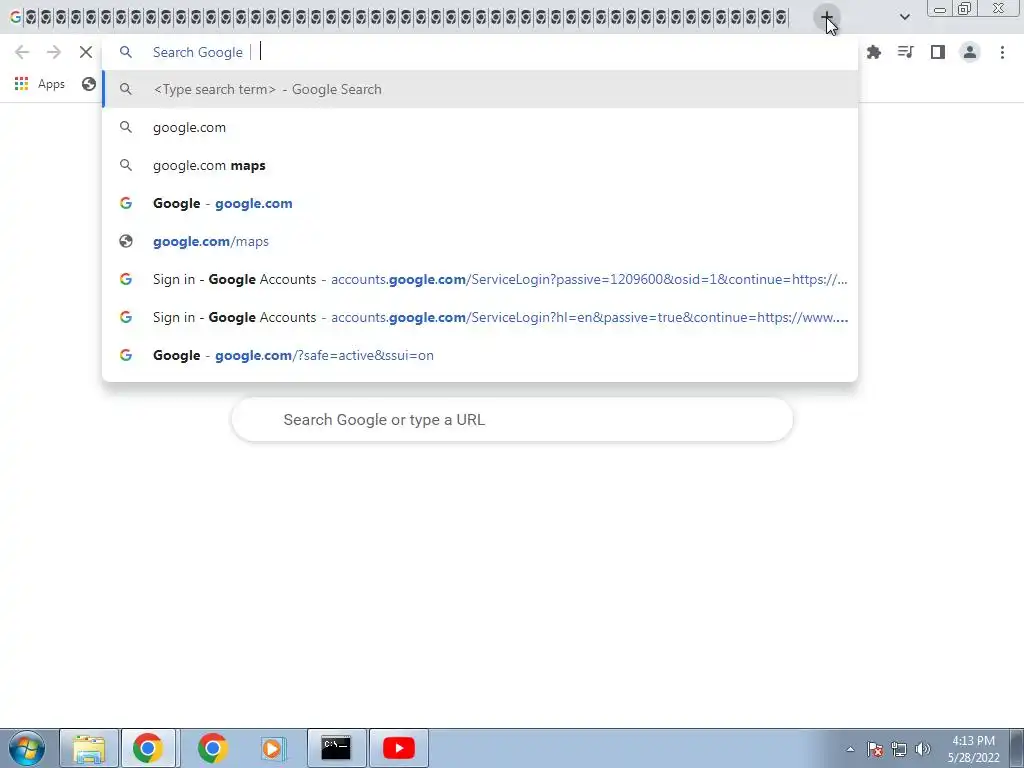The height and width of the screenshot is (768, 1024).
Task: Toggle the side panel icon
Action: (938, 52)
